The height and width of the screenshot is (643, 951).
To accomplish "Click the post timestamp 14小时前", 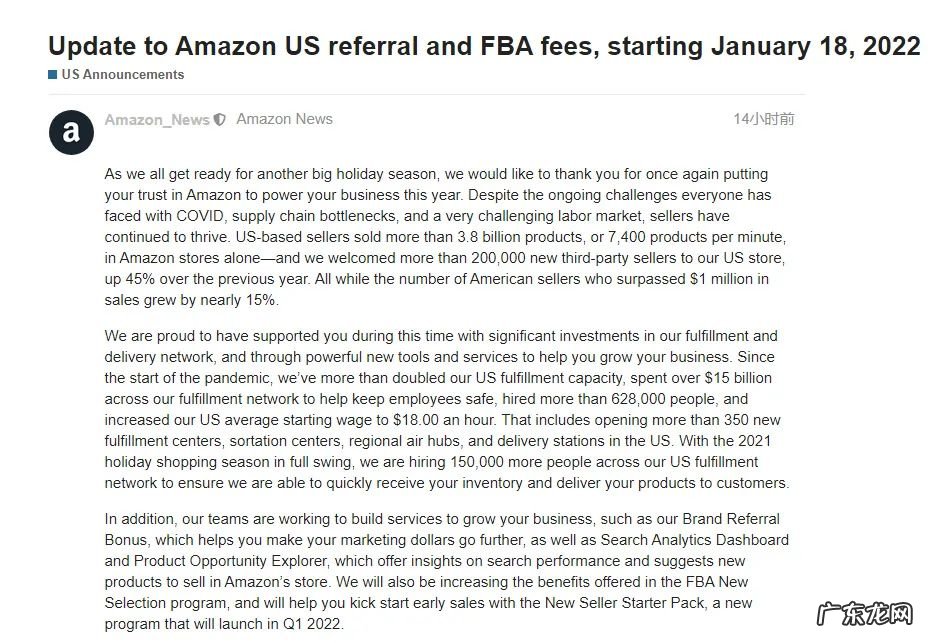I will click(763, 119).
